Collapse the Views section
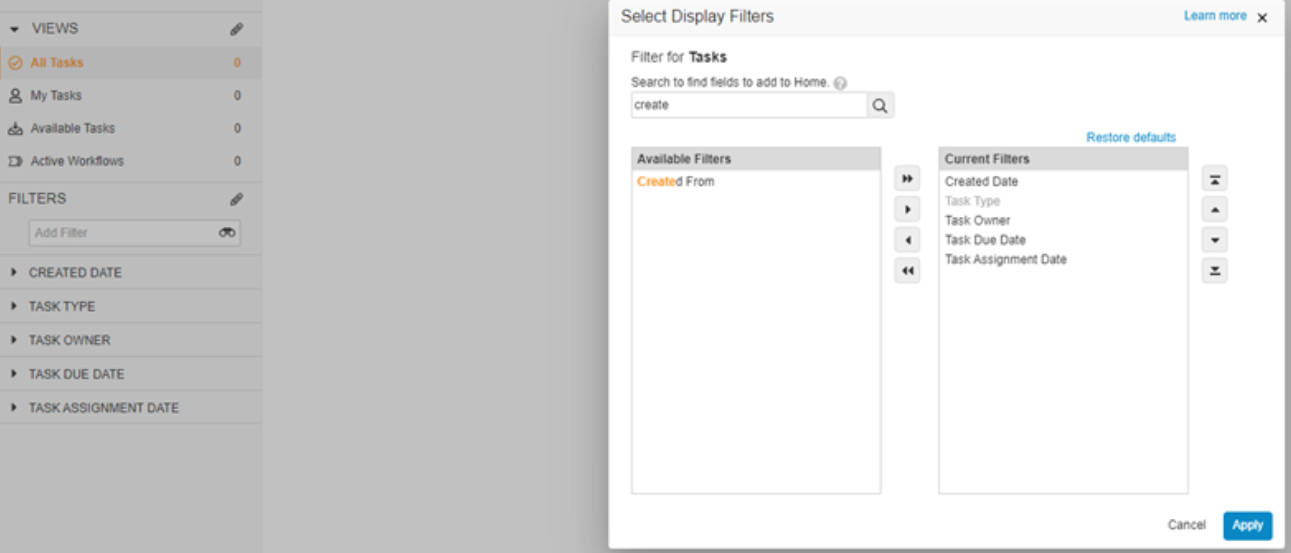The height and width of the screenshot is (553, 1291). point(14,29)
